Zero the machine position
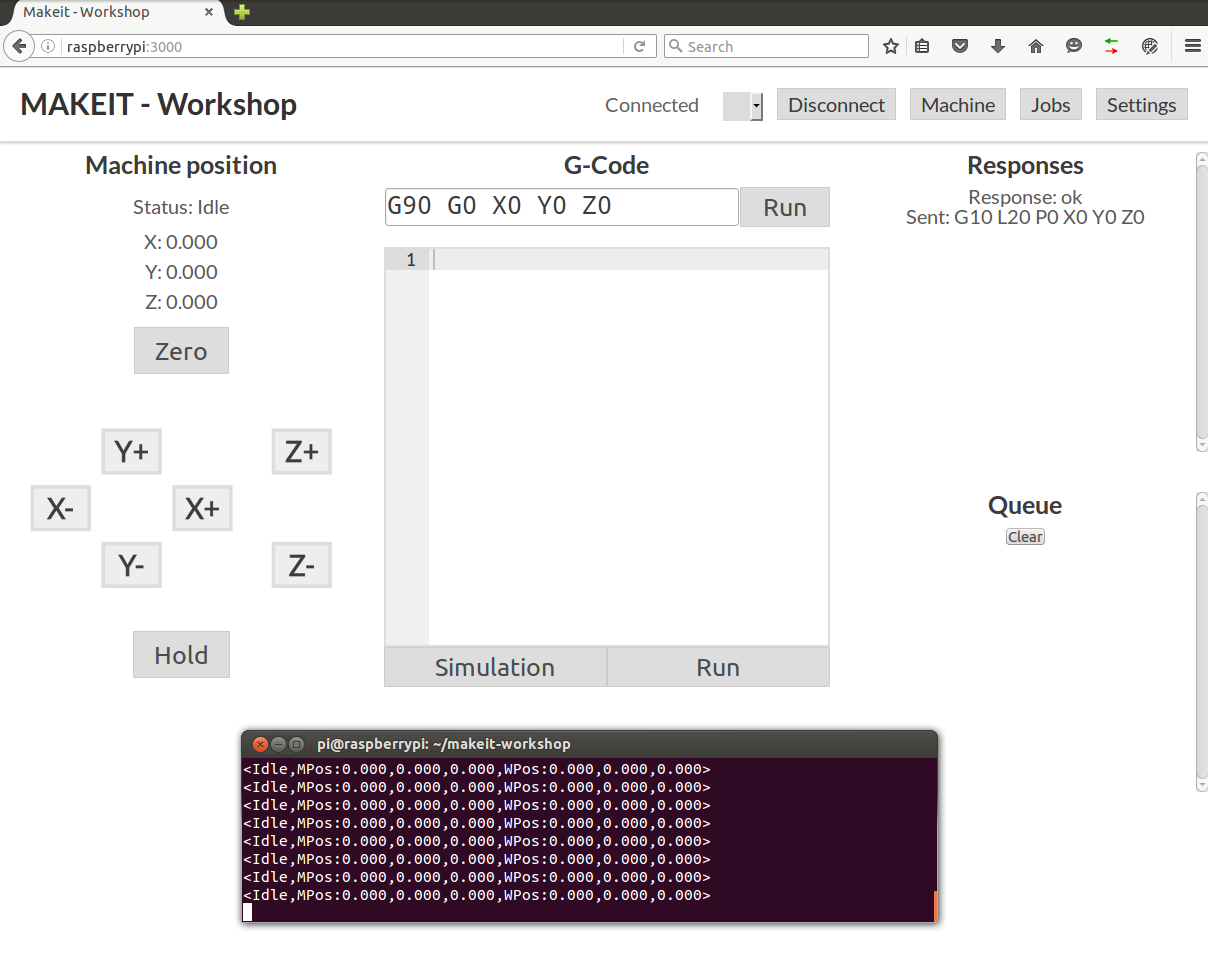 coord(181,351)
